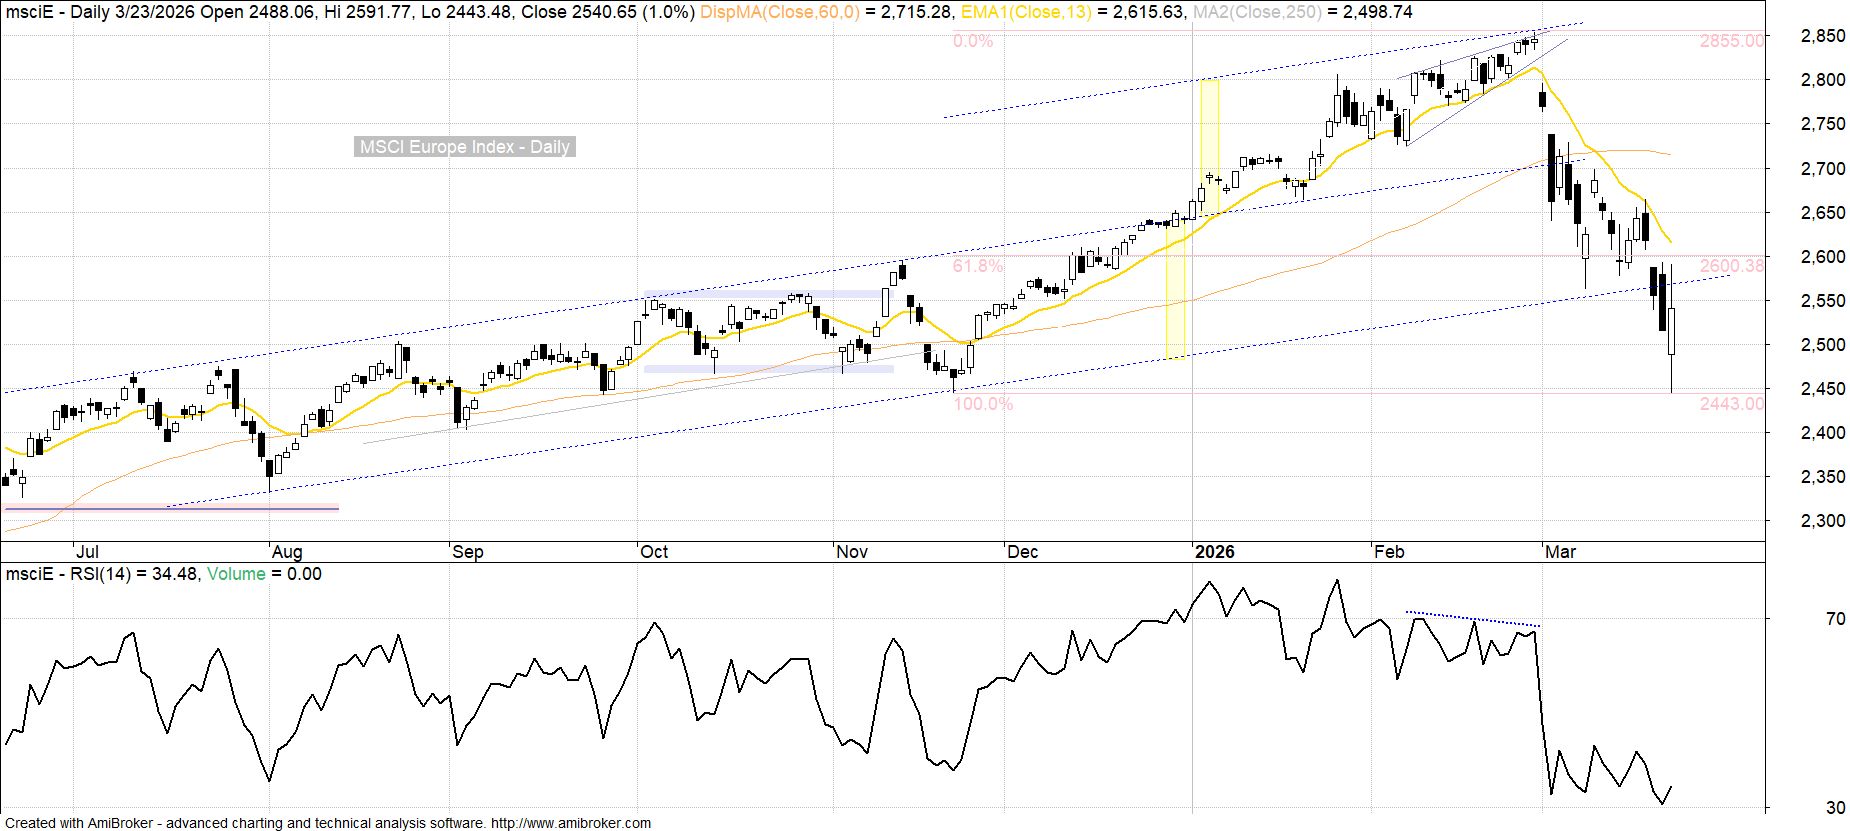Click the 61.8% Fibonacci level label
The image size is (1850, 831).
(977, 266)
